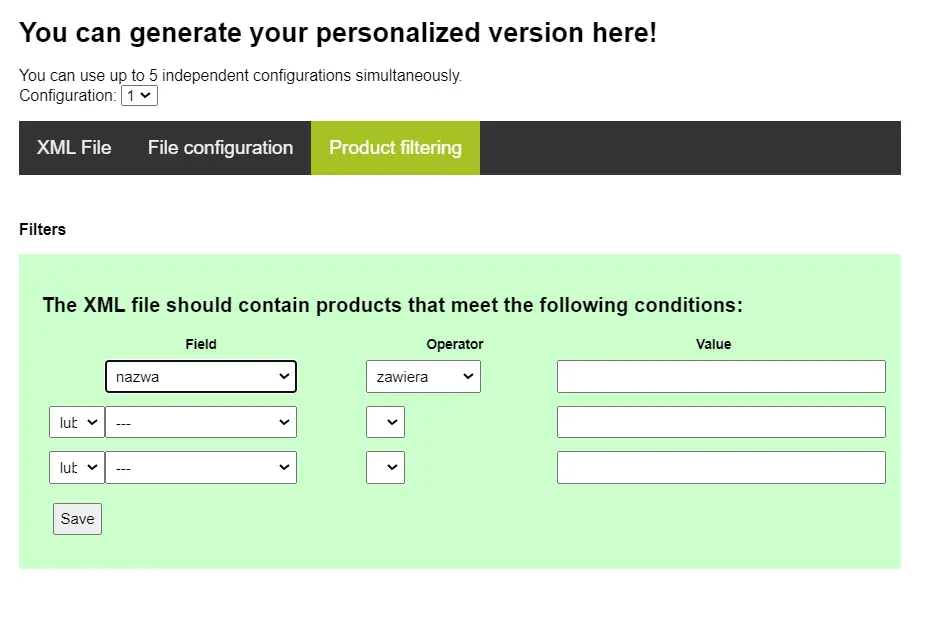The height and width of the screenshot is (622, 944).
Task: Open the empty operator dropdown in row two
Action: click(x=385, y=421)
